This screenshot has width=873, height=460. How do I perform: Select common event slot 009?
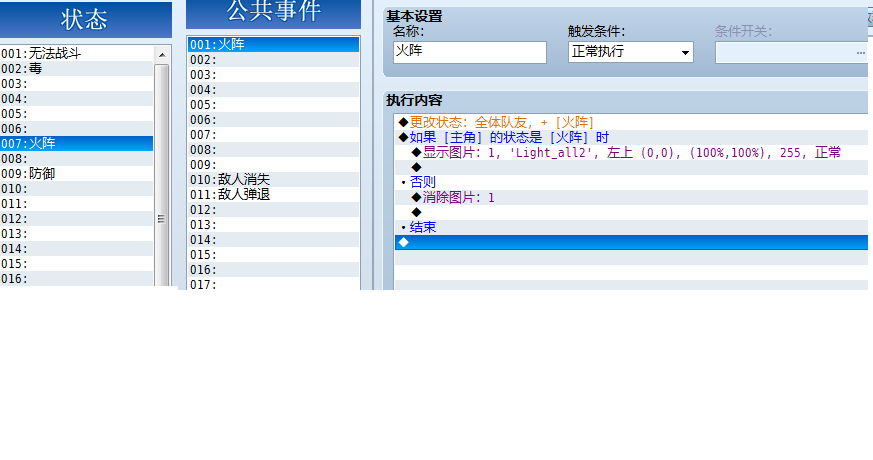pyautogui.click(x=273, y=165)
